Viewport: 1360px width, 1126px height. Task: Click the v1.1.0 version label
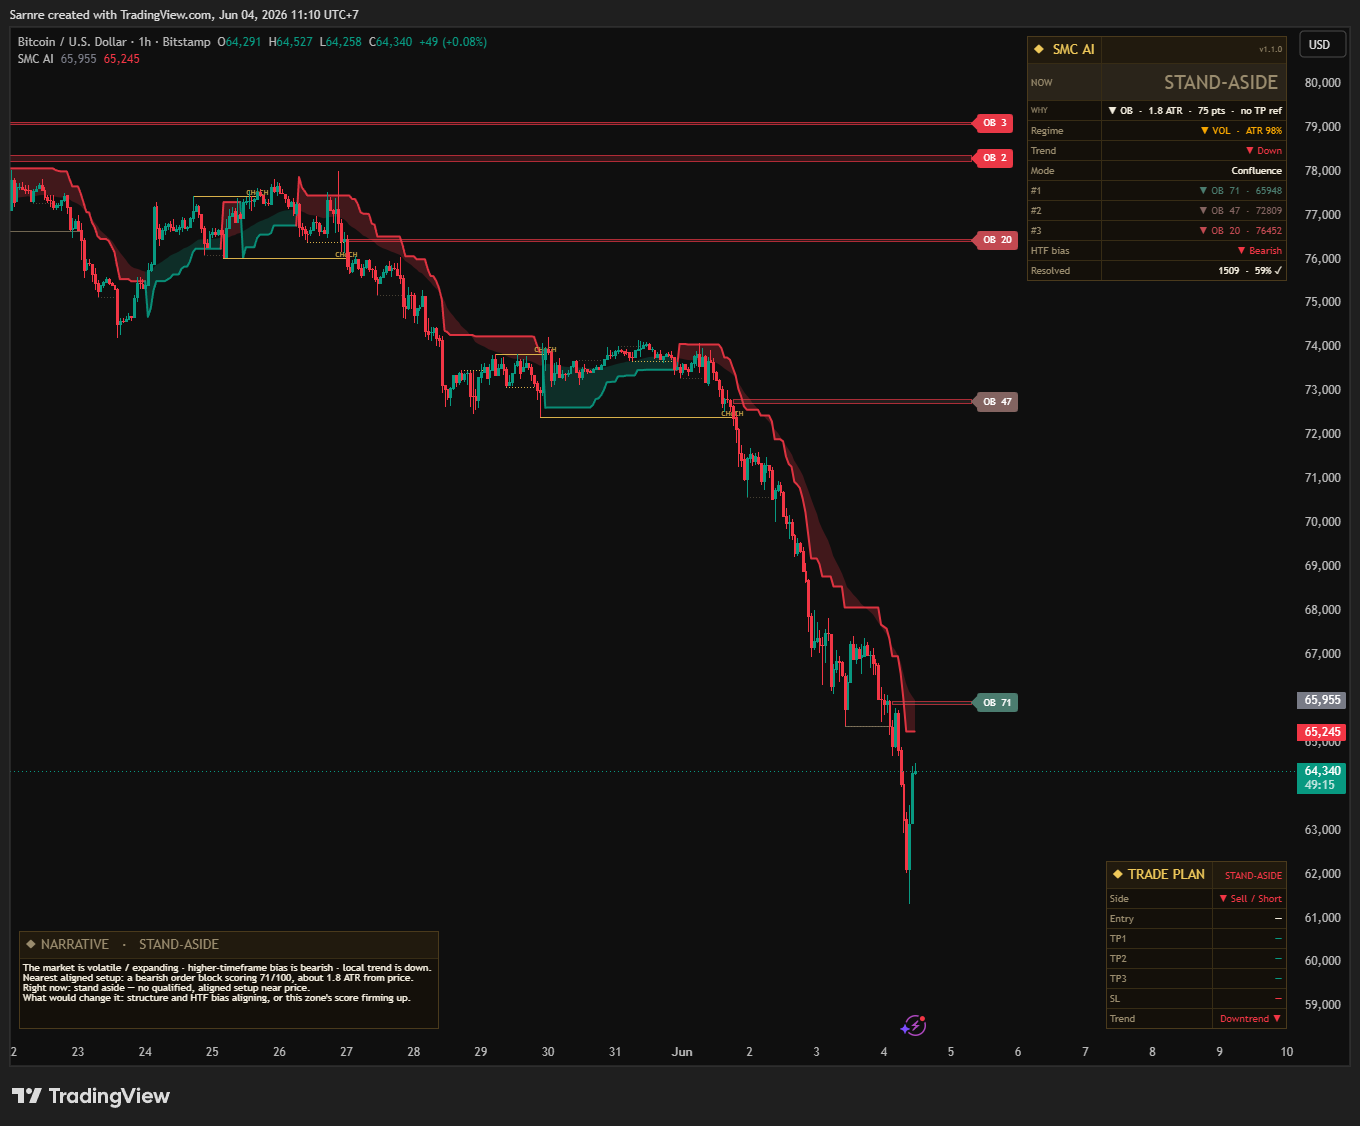pos(1270,49)
